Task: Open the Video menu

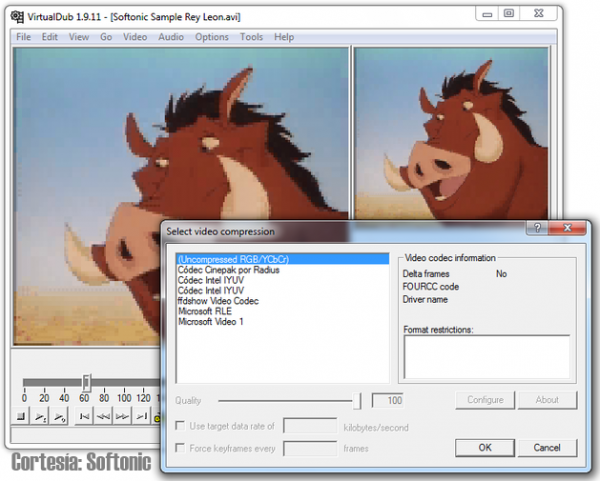Action: (134, 37)
